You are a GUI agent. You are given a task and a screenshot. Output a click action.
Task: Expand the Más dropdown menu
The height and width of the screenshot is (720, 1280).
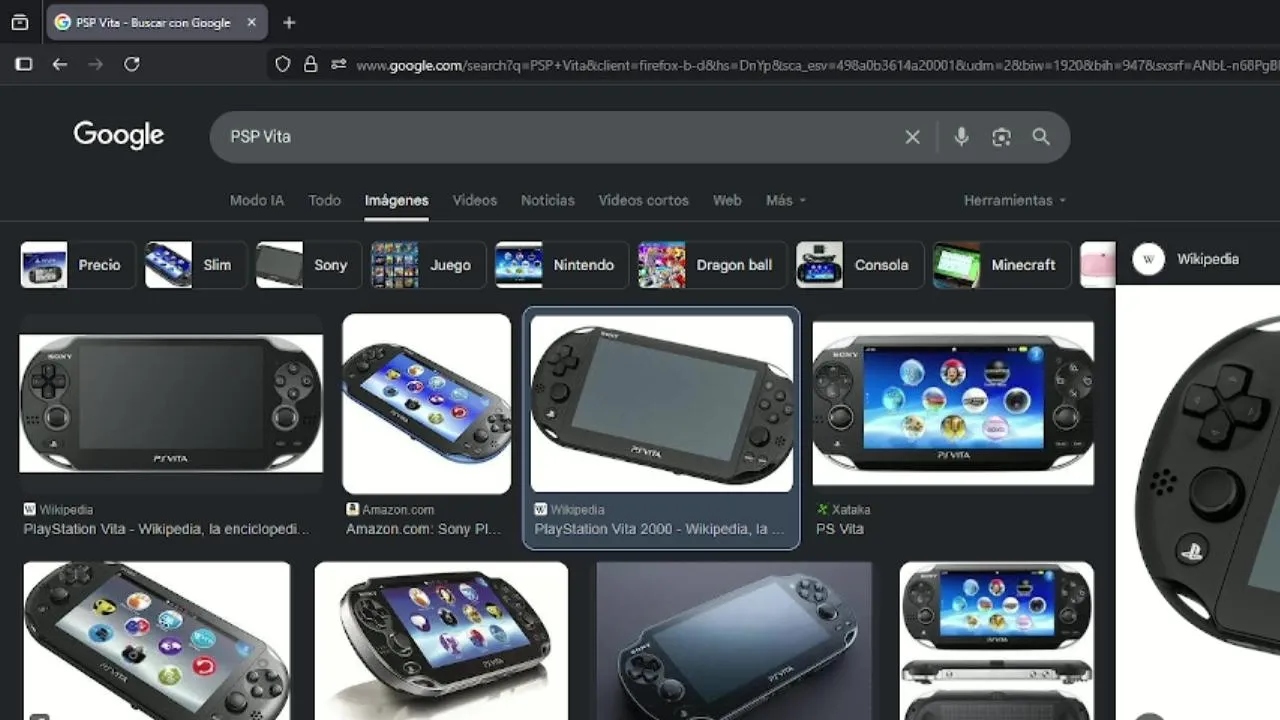(x=786, y=200)
